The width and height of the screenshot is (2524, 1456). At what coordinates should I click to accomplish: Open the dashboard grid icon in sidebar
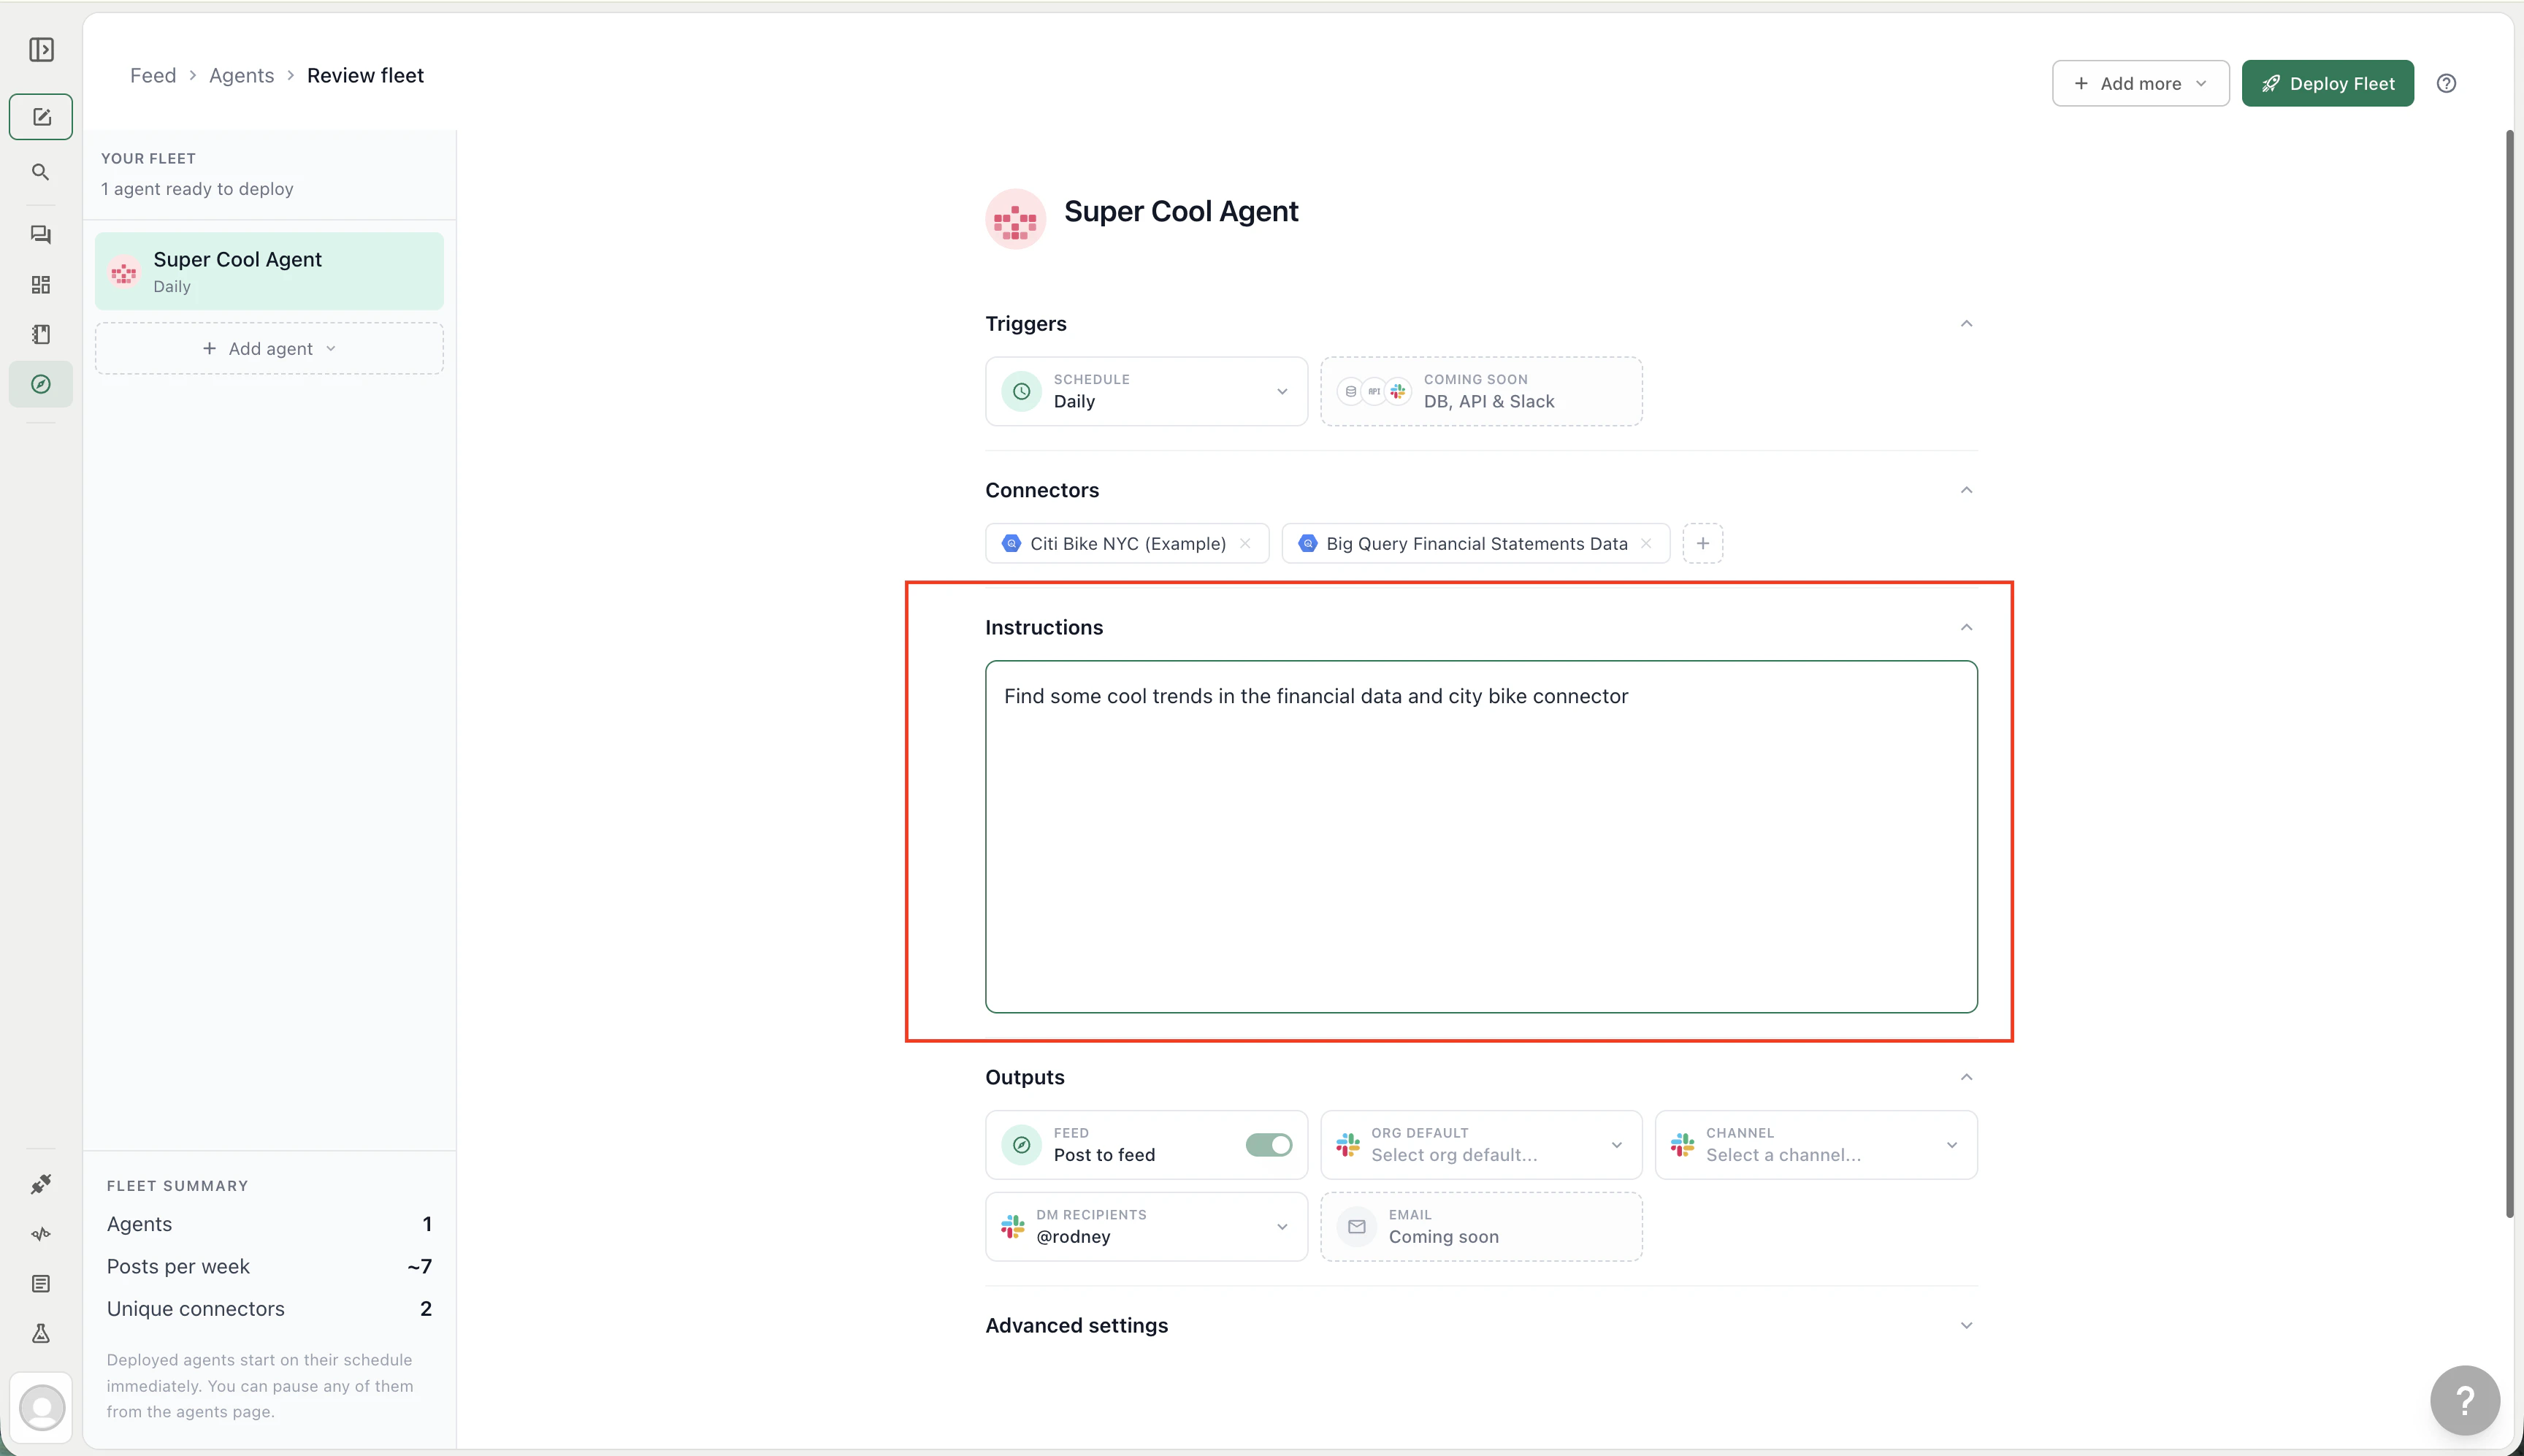(40, 284)
